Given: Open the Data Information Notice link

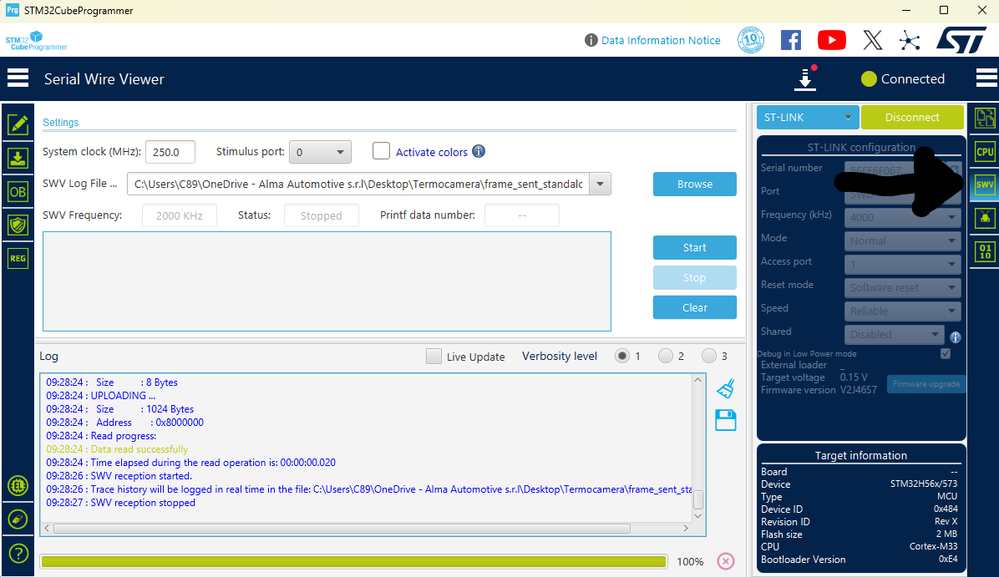Looking at the screenshot, I should click(661, 40).
